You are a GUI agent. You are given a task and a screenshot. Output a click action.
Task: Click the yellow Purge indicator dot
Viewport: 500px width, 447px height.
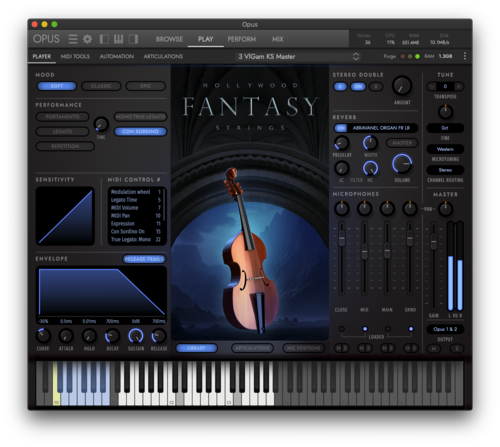point(410,56)
